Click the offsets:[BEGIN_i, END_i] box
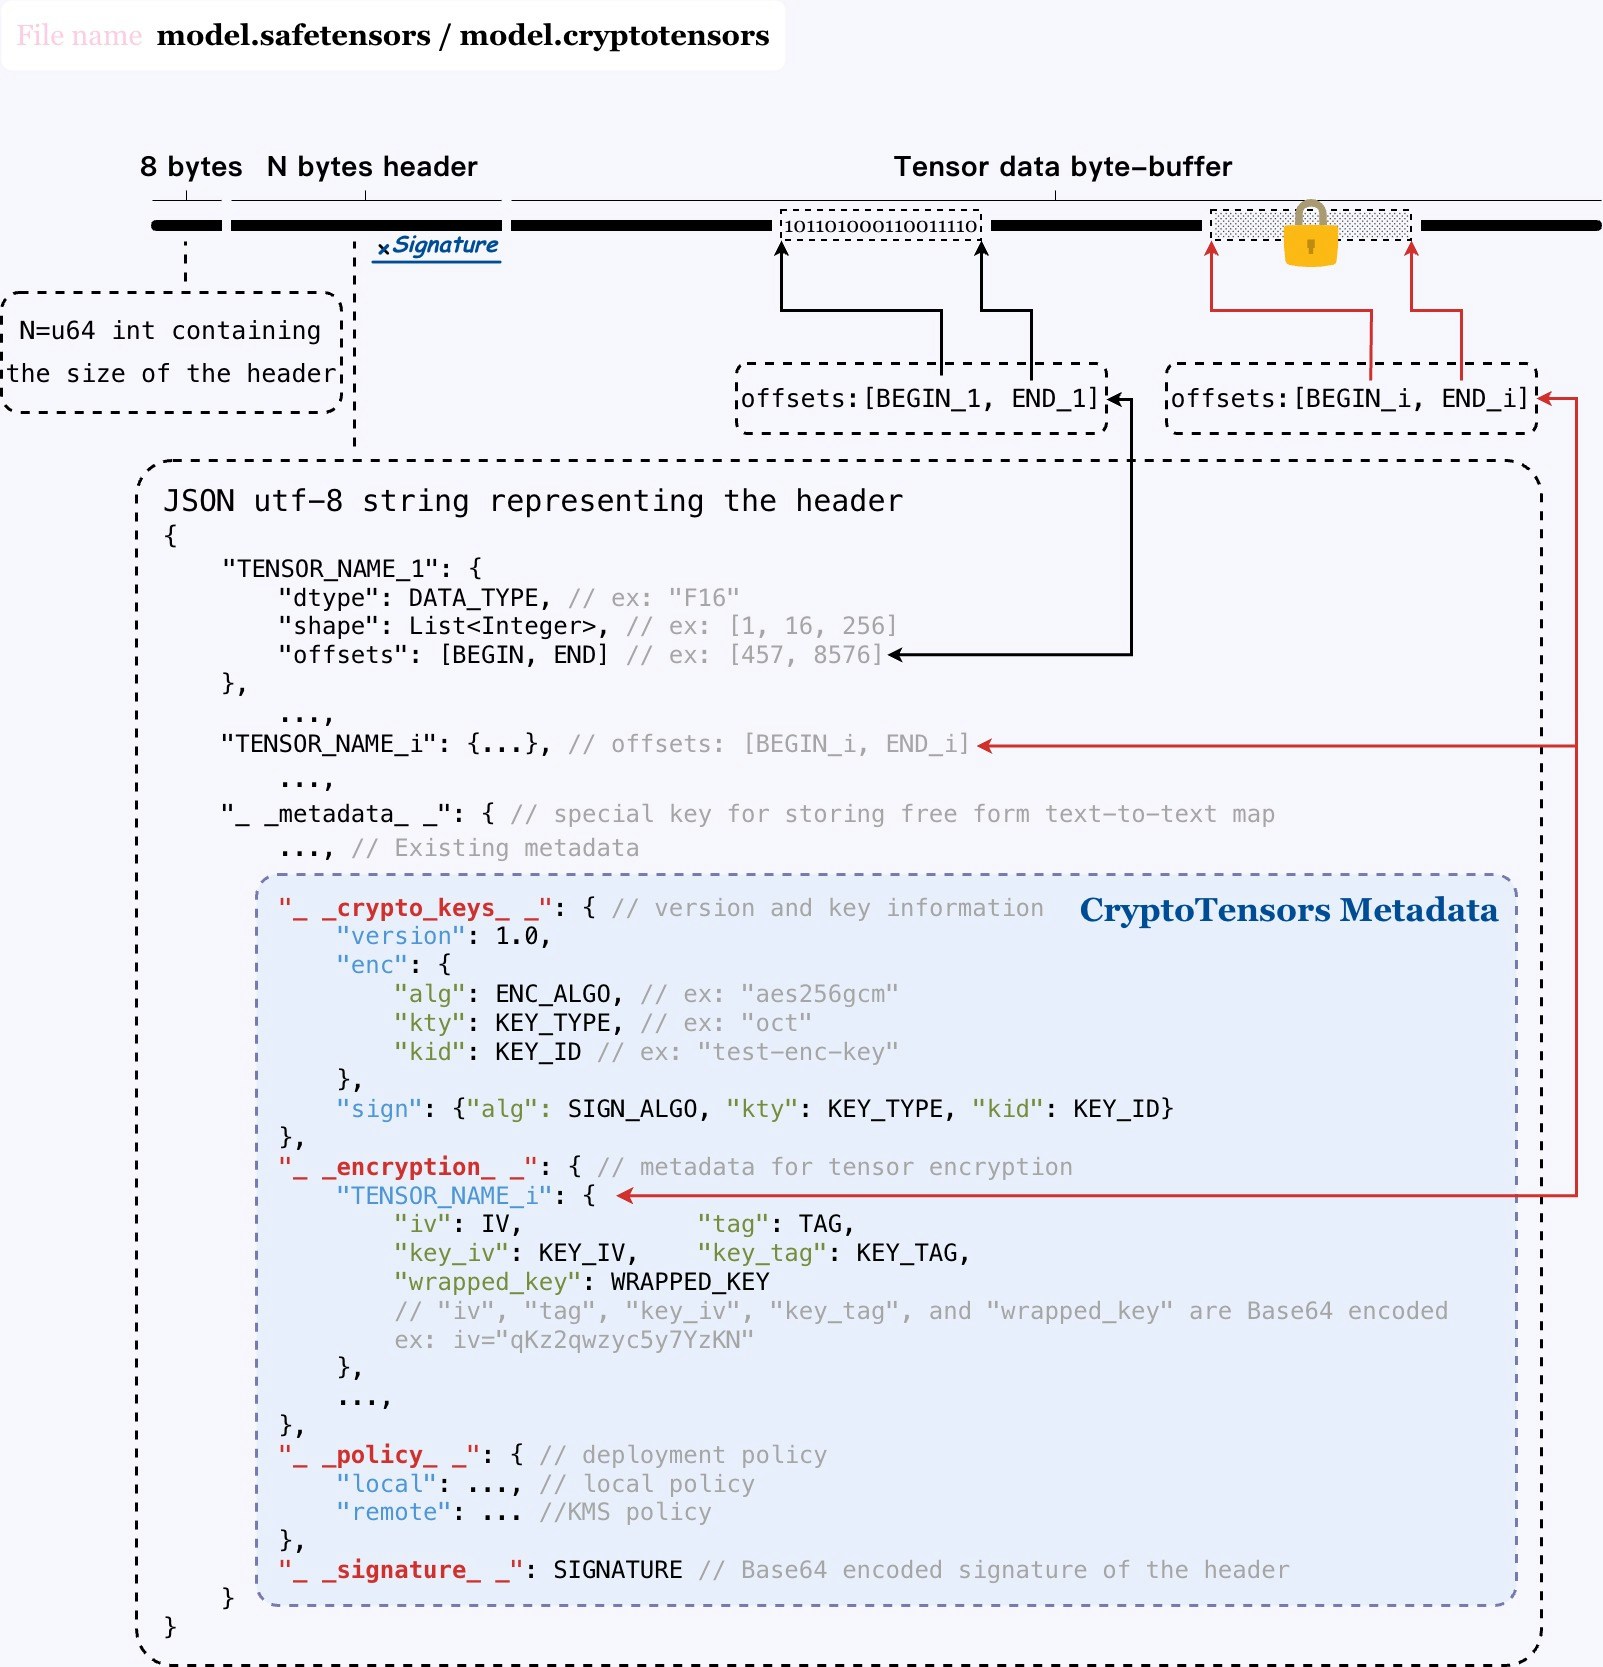The height and width of the screenshot is (1667, 1603). point(1349,398)
